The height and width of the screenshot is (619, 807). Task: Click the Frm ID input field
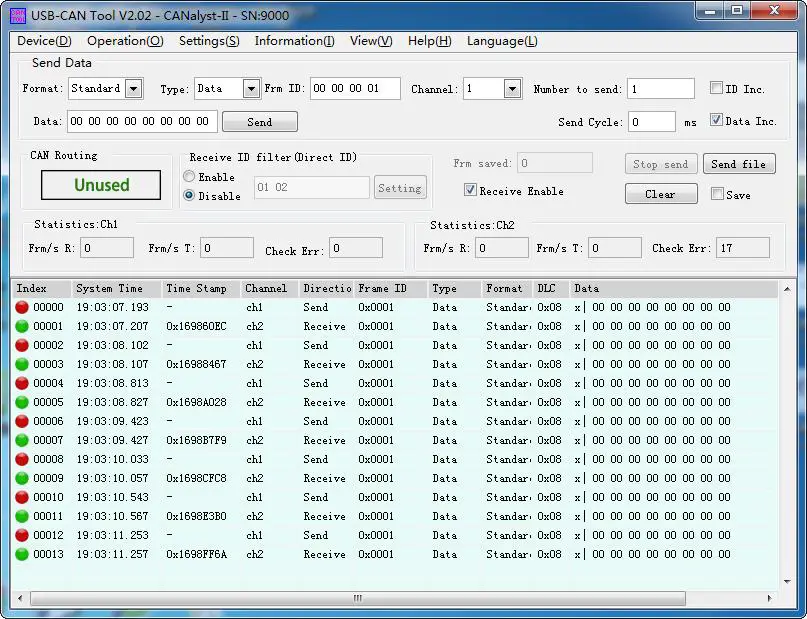(355, 89)
